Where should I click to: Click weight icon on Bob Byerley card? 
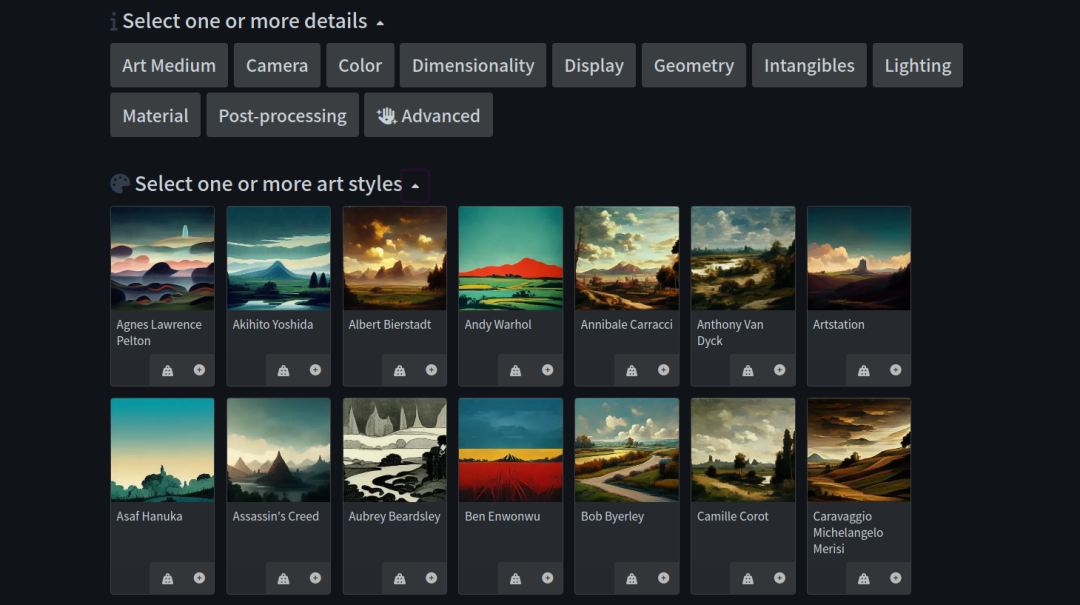coord(632,579)
